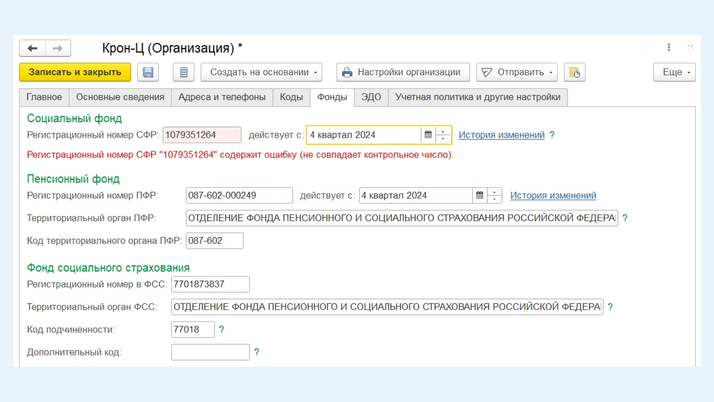Switch to the ЭДО tab
The height and width of the screenshot is (402, 714).
[x=371, y=97]
